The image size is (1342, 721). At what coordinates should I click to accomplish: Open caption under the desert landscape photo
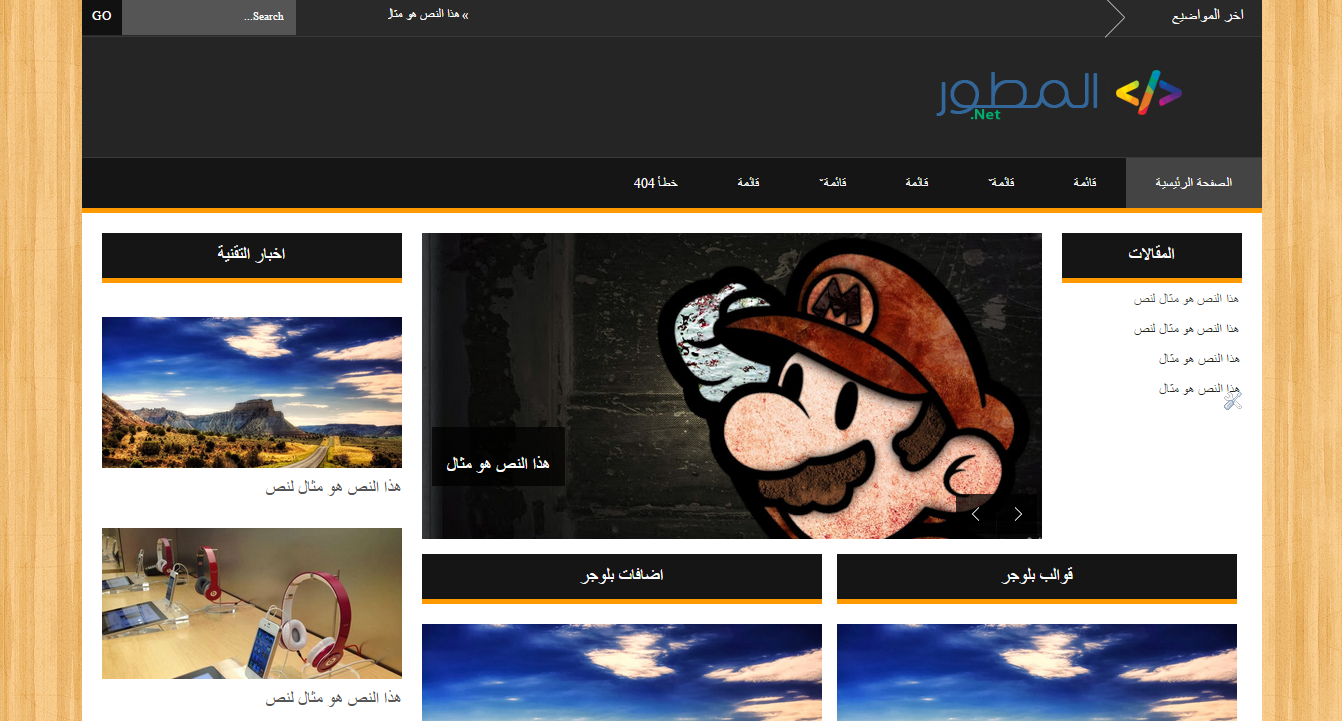(333, 487)
